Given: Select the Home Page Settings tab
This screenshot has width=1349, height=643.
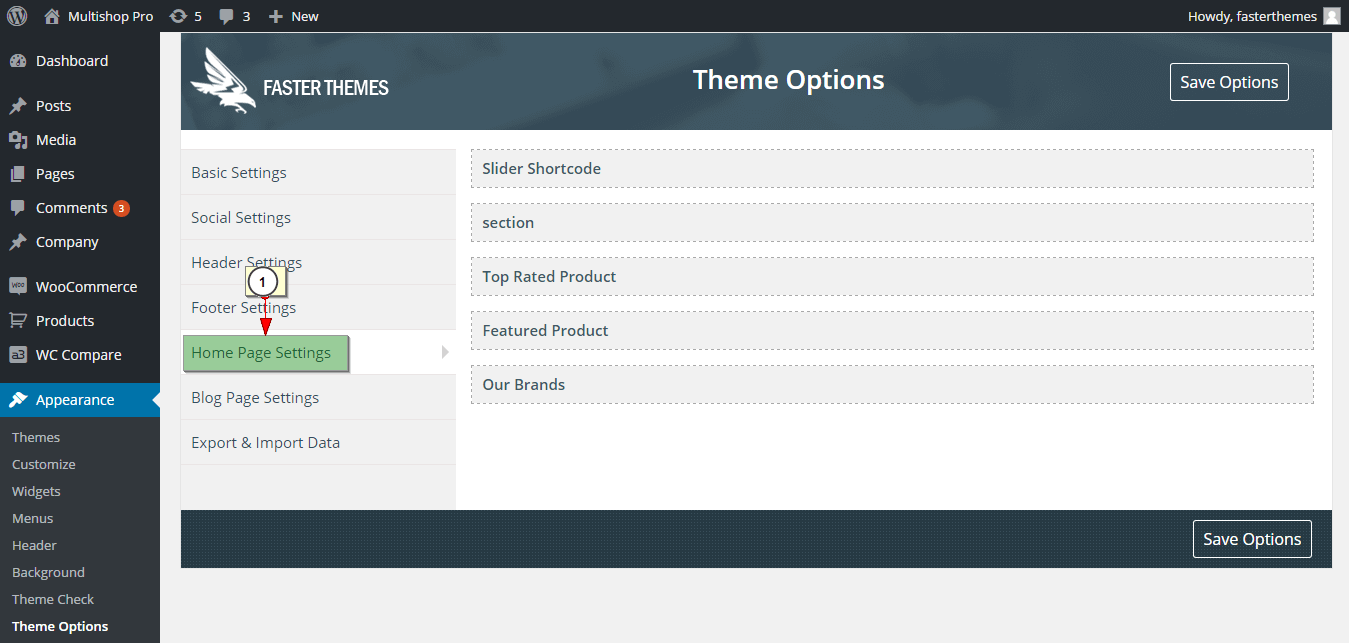Looking at the screenshot, I should tap(318, 353).
